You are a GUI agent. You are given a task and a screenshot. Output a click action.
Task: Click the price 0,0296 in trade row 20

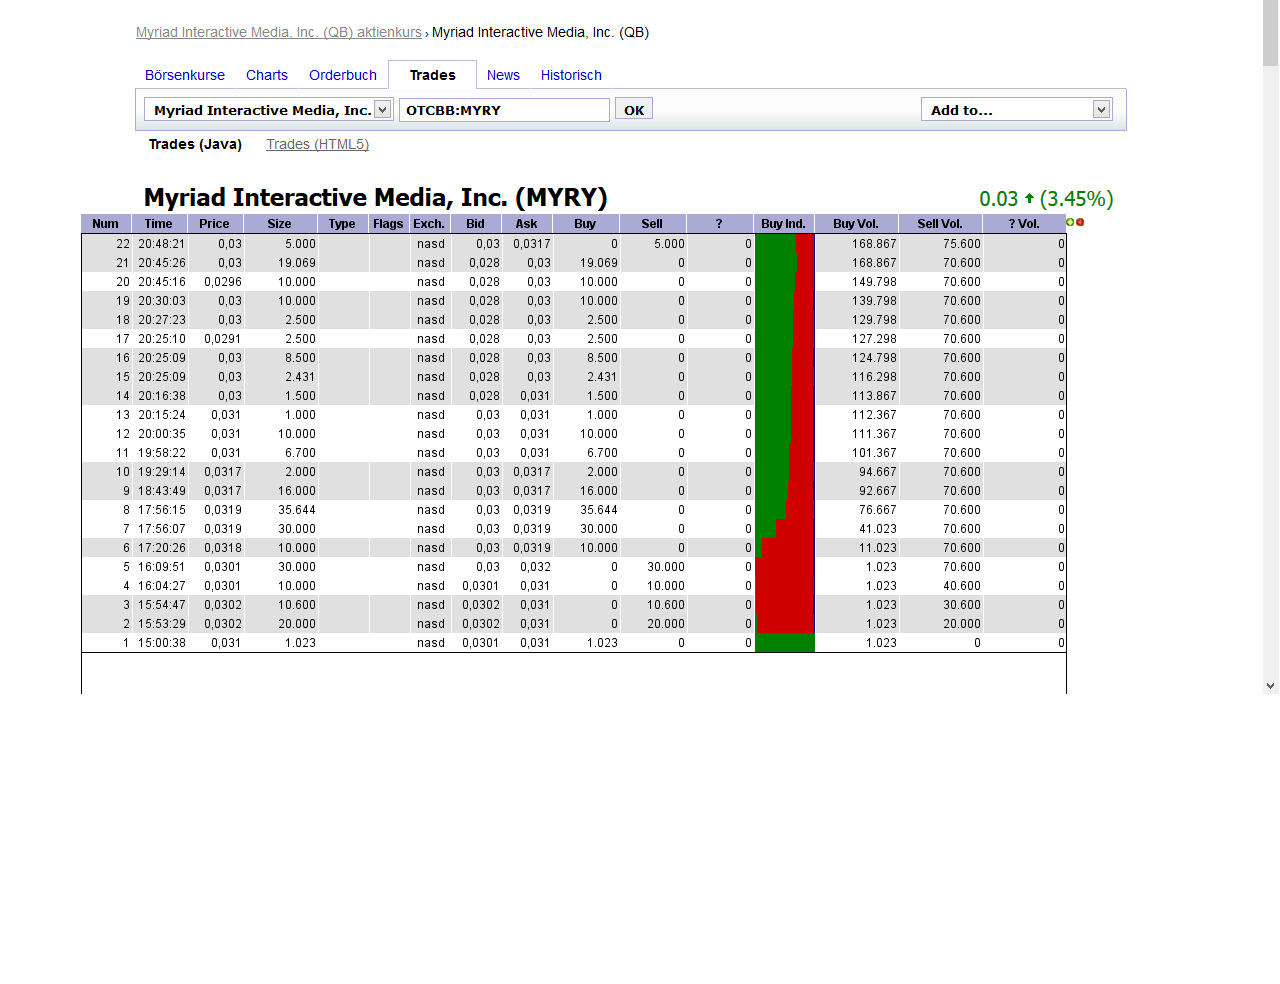tap(223, 282)
